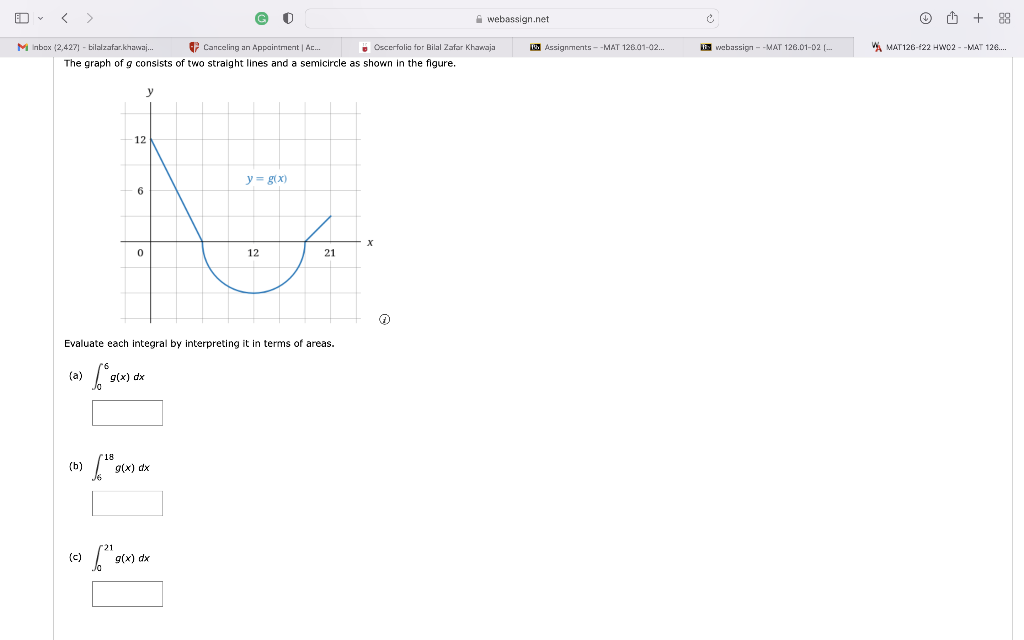
Task: Click the Share icon in Safari toolbar
Action: pyautogui.click(x=952, y=17)
